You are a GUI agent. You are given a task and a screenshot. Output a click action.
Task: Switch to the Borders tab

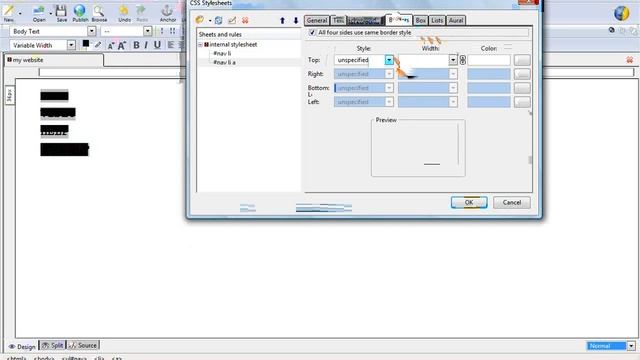(398, 20)
